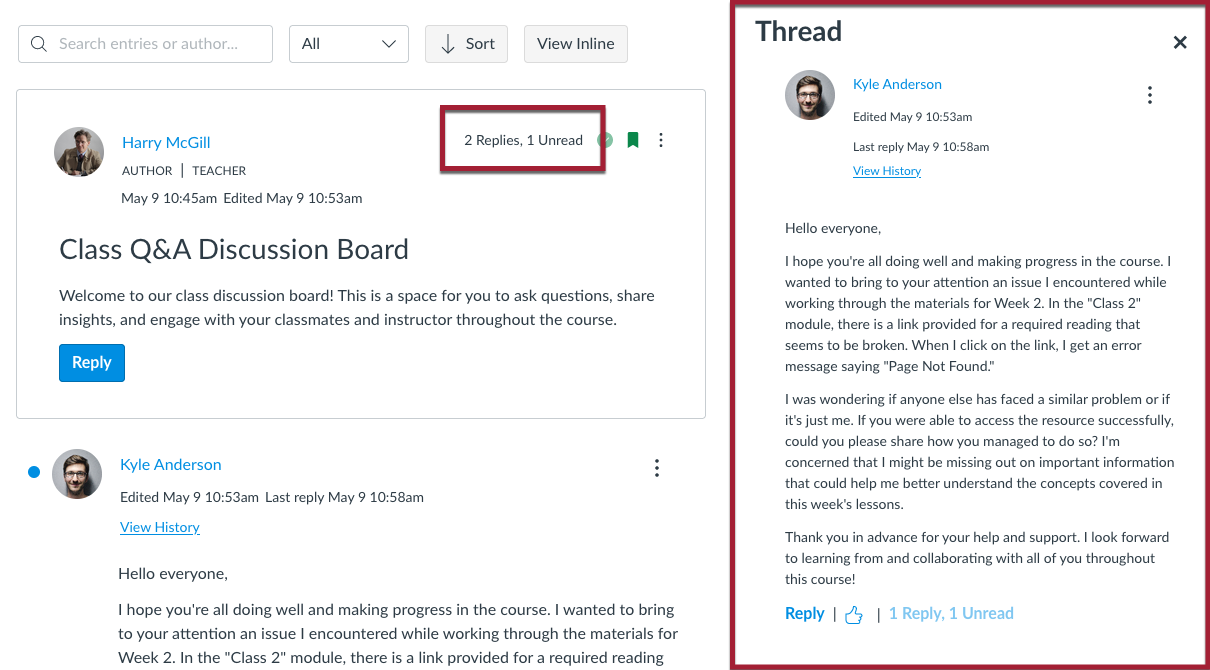Click the blue Reply button under the discussion board
The width and height of the screenshot is (1210, 670).
(x=91, y=362)
